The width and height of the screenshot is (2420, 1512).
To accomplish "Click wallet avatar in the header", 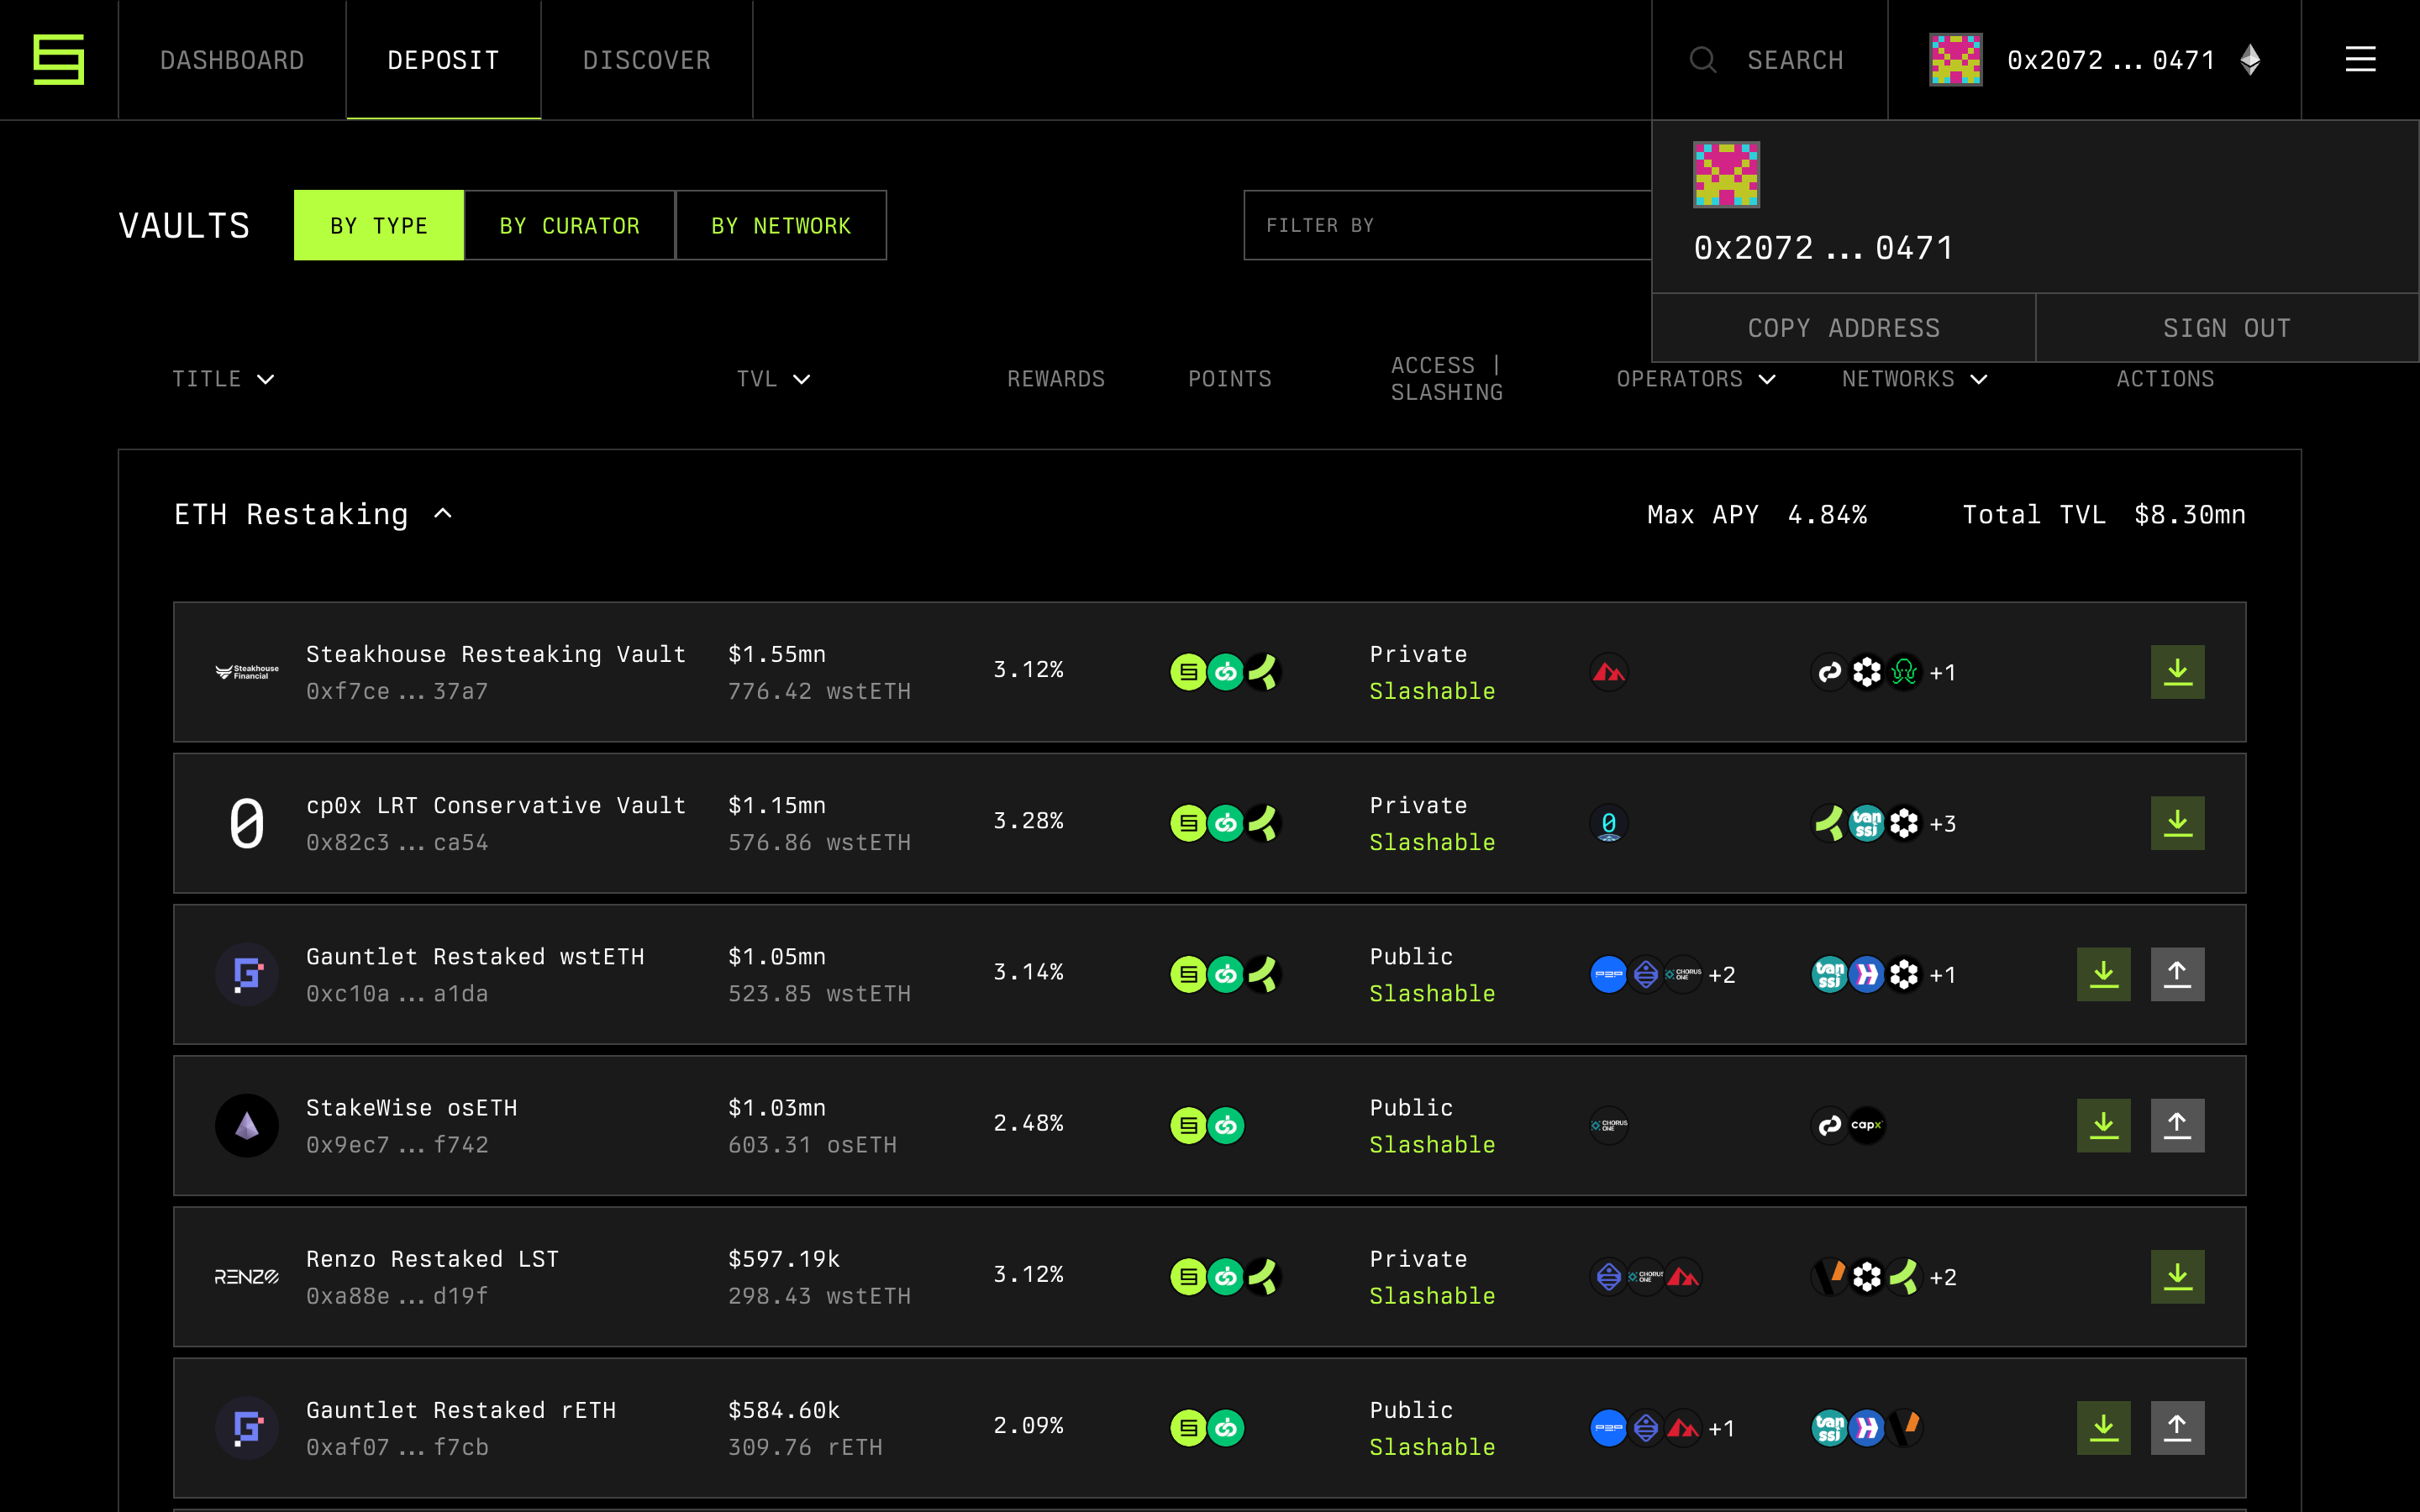I will pos(1955,60).
